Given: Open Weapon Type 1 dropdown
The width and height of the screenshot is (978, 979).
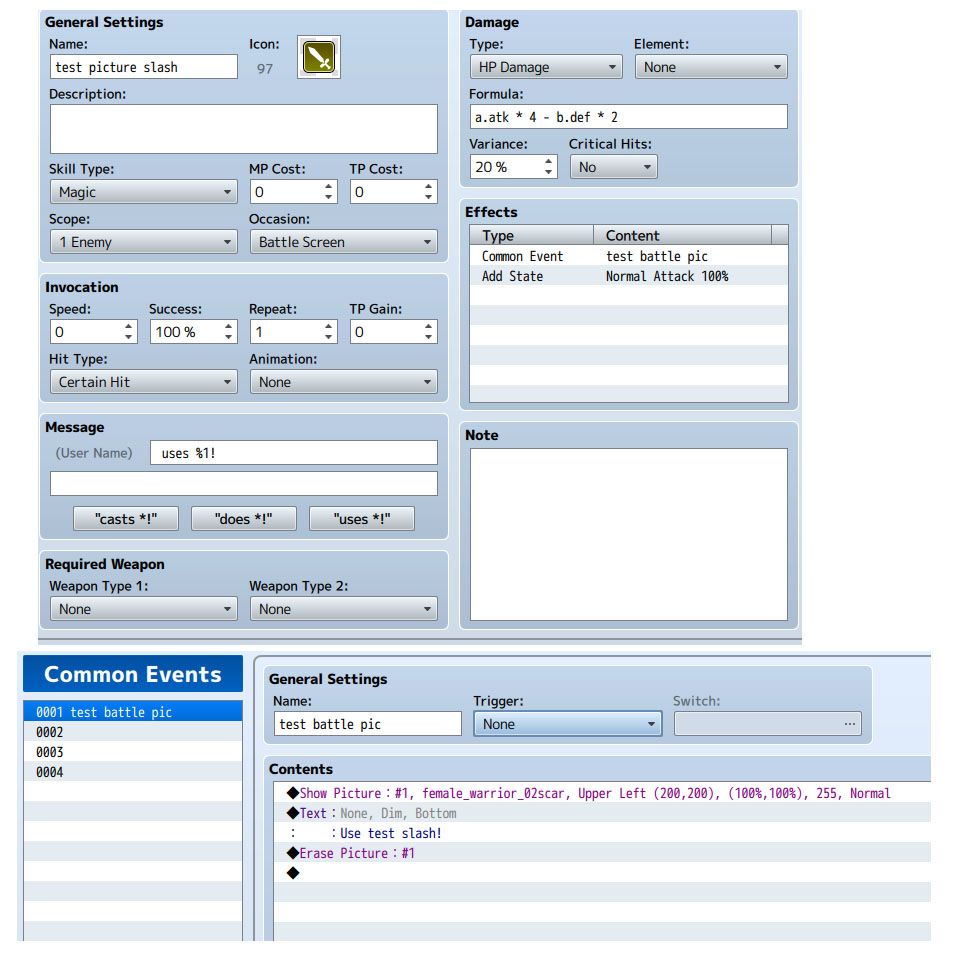Looking at the screenshot, I should coord(144,609).
